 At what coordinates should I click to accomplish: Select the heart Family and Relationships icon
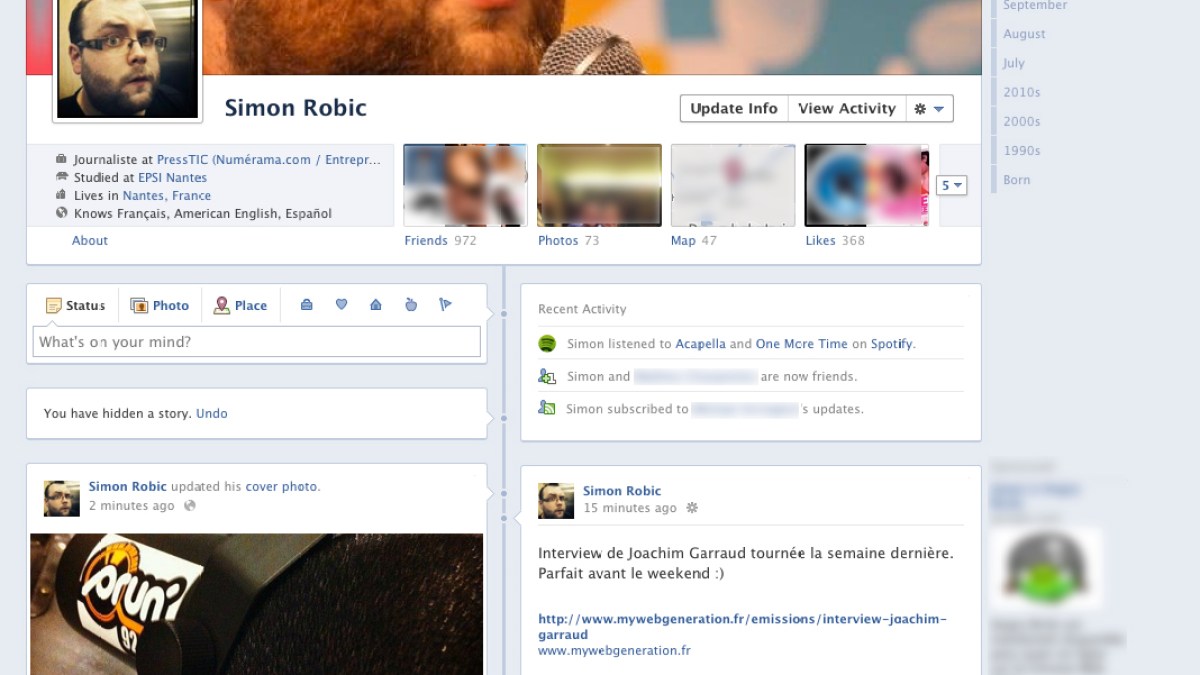pos(341,305)
